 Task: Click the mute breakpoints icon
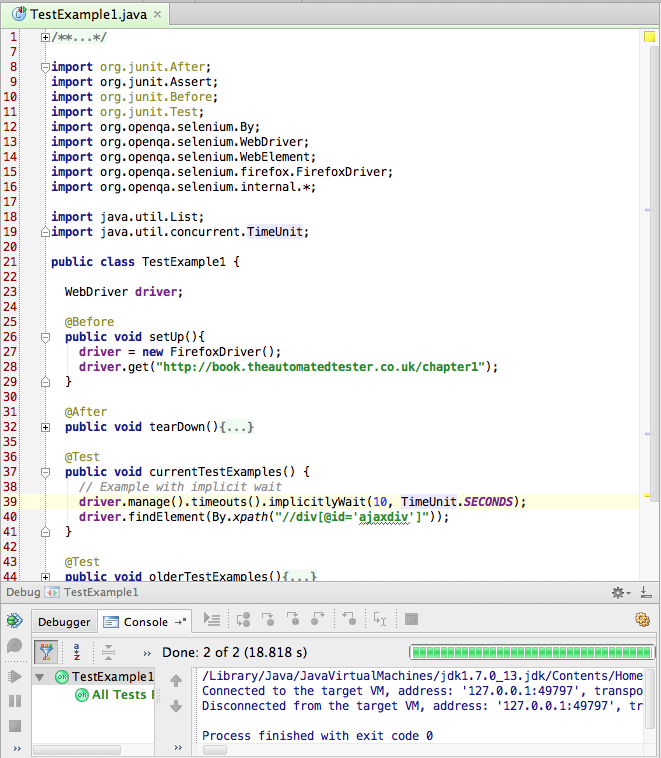[x=15, y=645]
